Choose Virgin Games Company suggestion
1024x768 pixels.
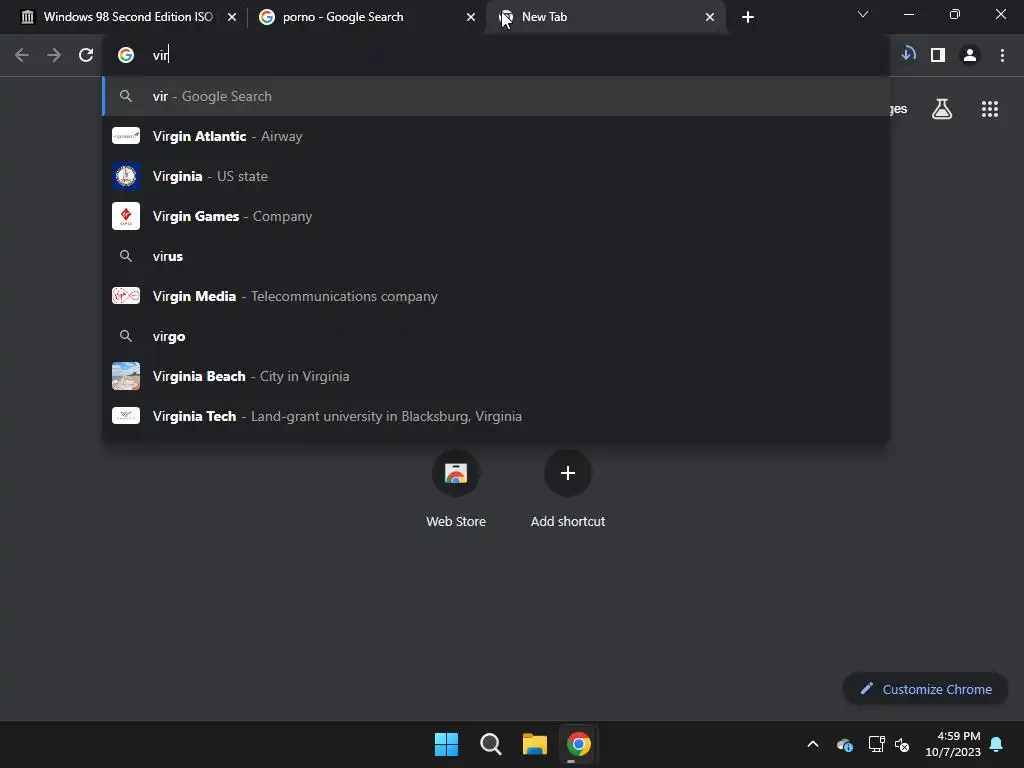(496, 216)
